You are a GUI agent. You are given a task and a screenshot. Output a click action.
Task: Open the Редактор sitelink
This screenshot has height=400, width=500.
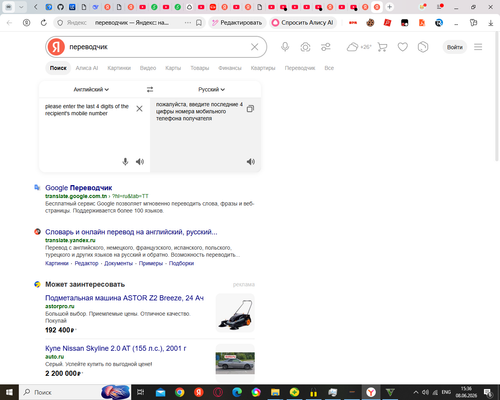click(86, 263)
